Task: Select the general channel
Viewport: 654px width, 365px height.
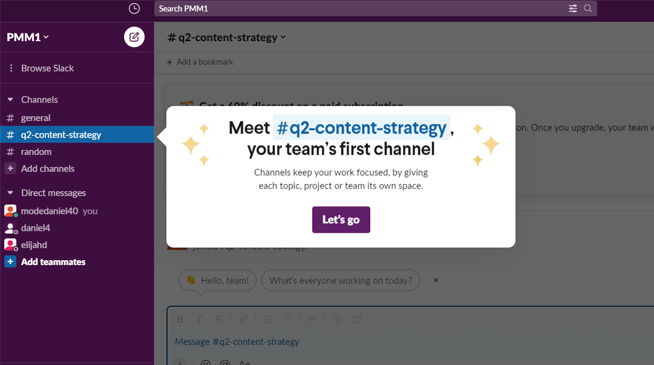Action: tap(77, 118)
